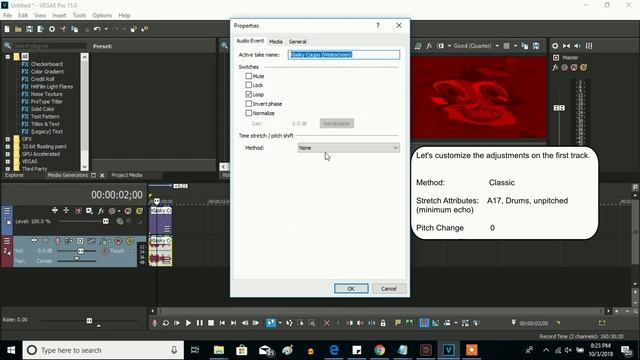The height and width of the screenshot is (360, 640).
Task: Expand the VEGAS folder in plug-in tree
Action: (8, 161)
